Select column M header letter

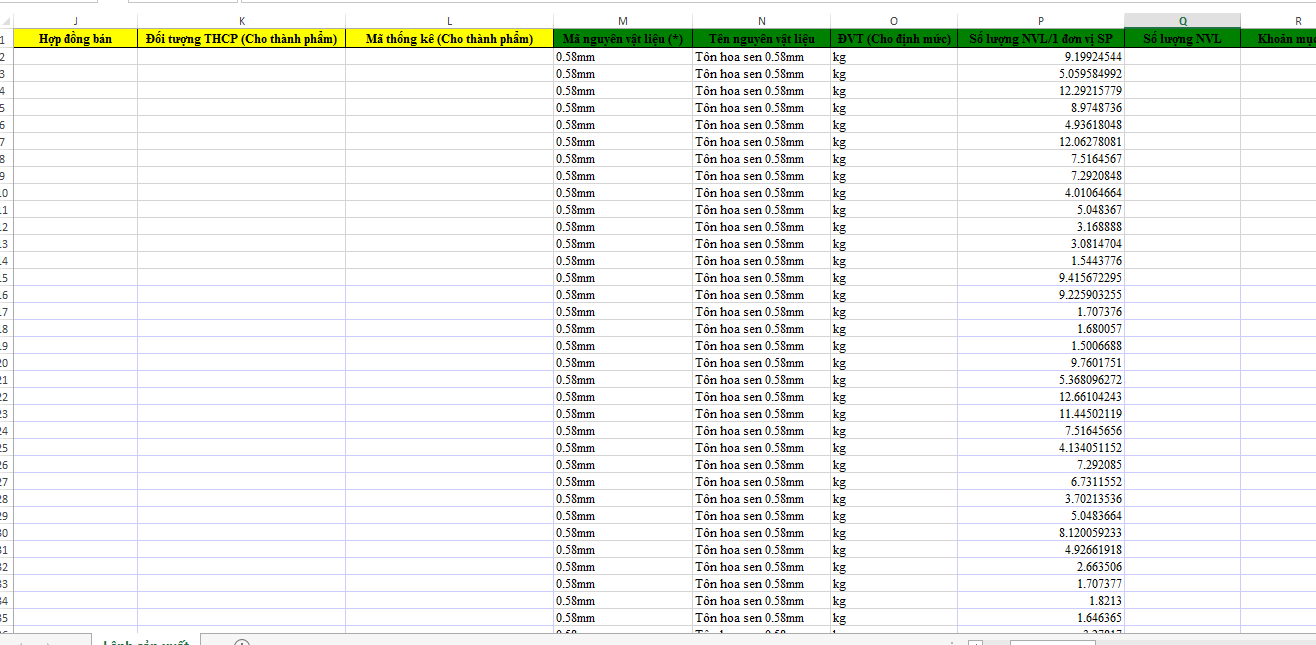click(x=623, y=21)
